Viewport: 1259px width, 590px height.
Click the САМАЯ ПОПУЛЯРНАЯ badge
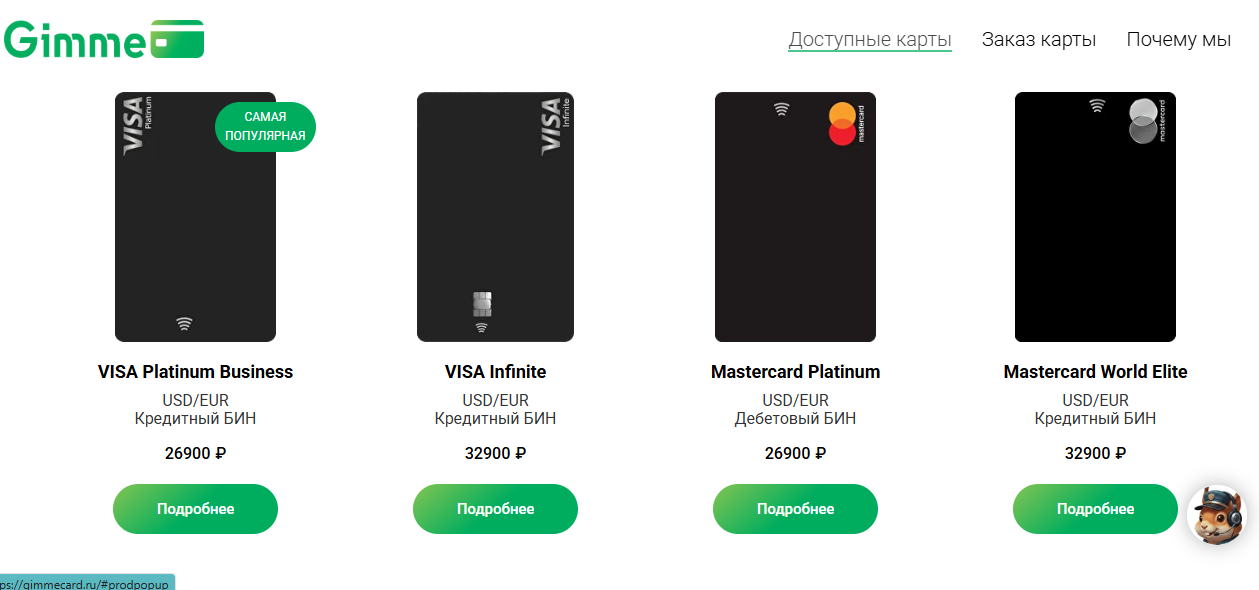tap(265, 126)
